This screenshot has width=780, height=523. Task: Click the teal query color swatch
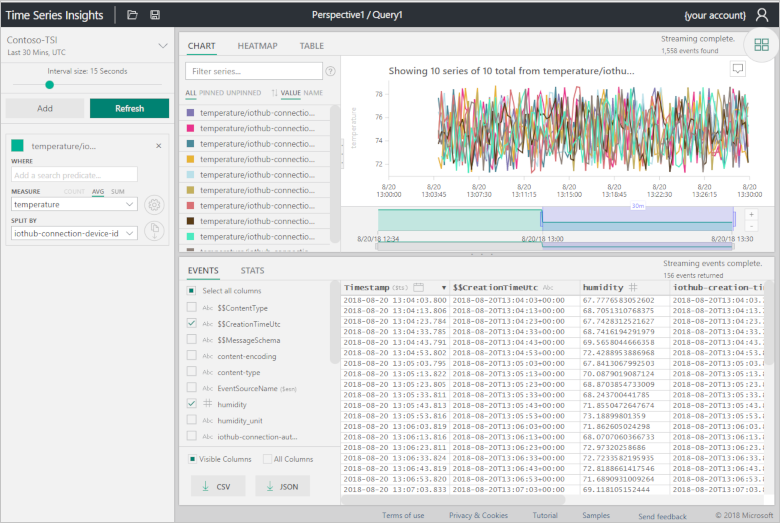tap(17, 145)
